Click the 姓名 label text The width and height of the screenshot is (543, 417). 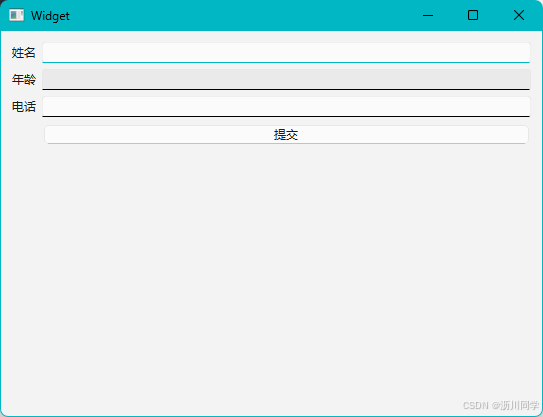tap(24, 53)
